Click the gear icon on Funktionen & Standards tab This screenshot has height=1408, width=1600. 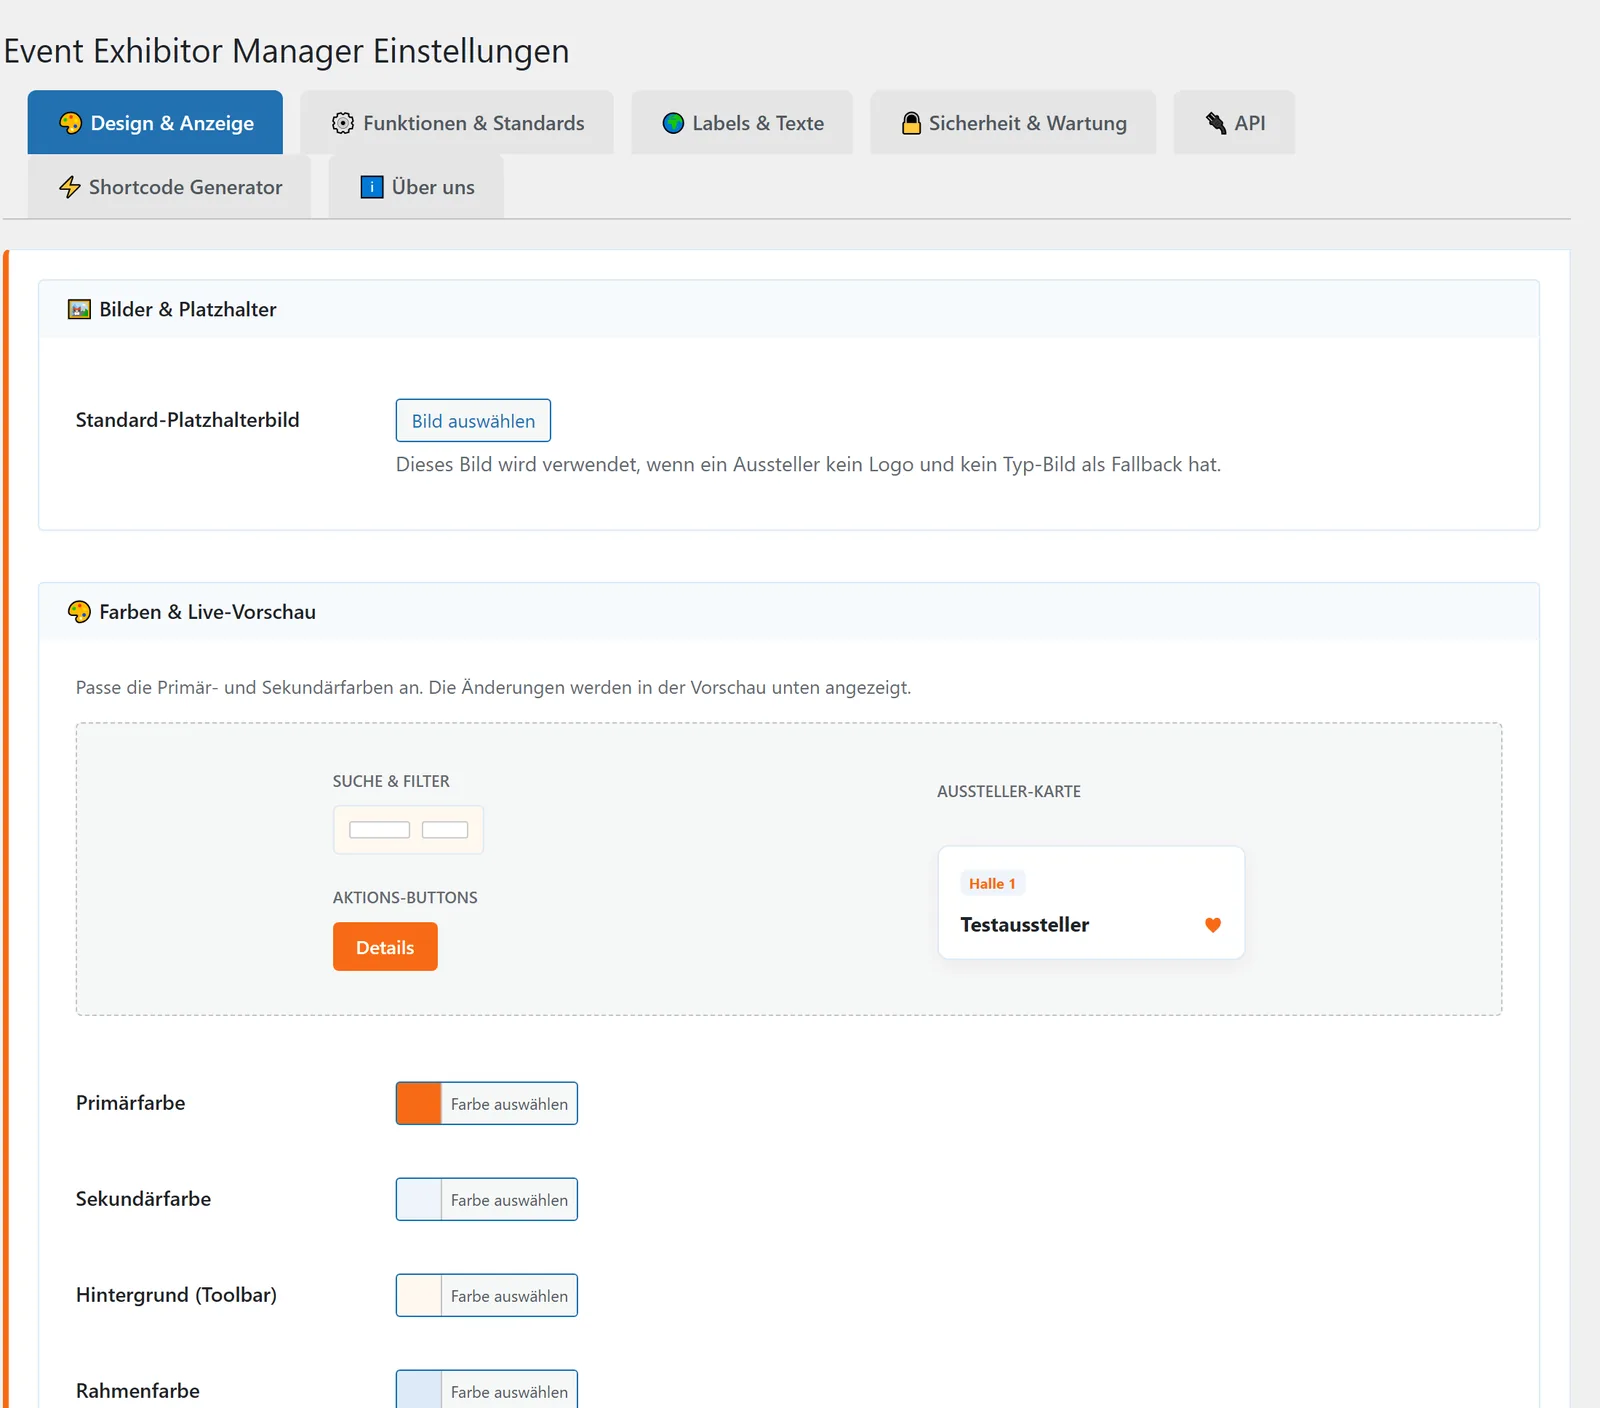343,123
